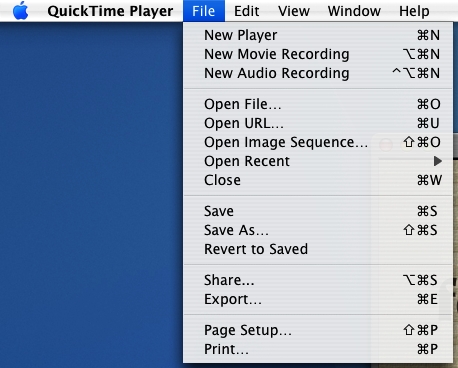Start a New Audio Recording

pos(318,73)
